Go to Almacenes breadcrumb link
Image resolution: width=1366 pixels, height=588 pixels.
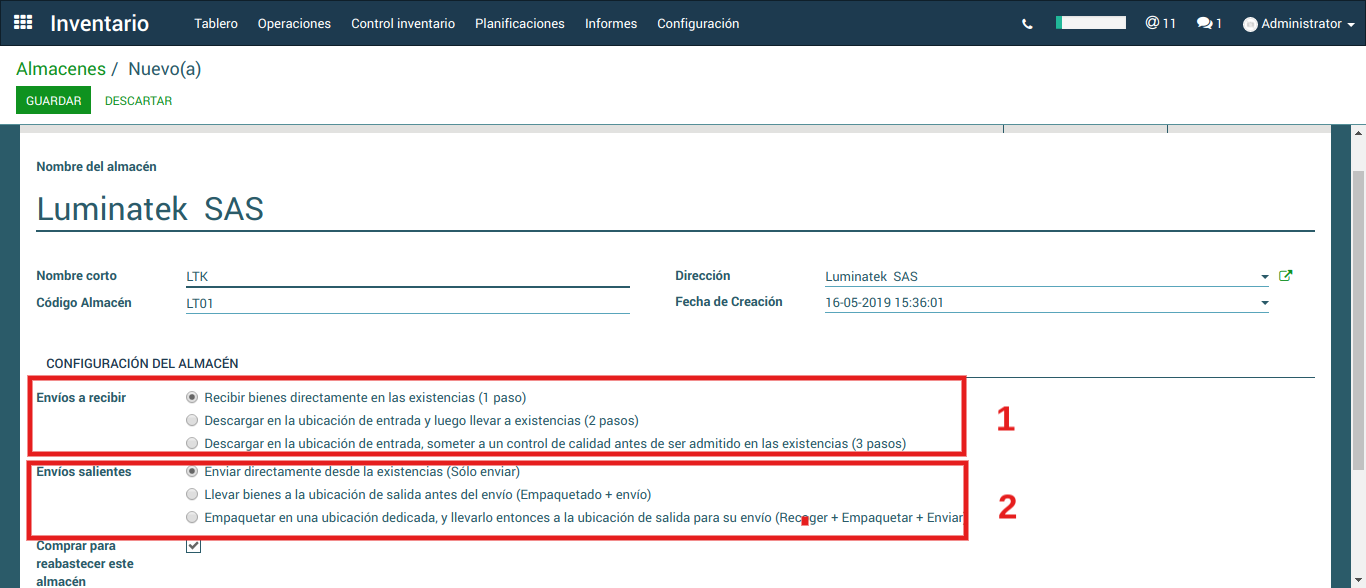coord(61,69)
